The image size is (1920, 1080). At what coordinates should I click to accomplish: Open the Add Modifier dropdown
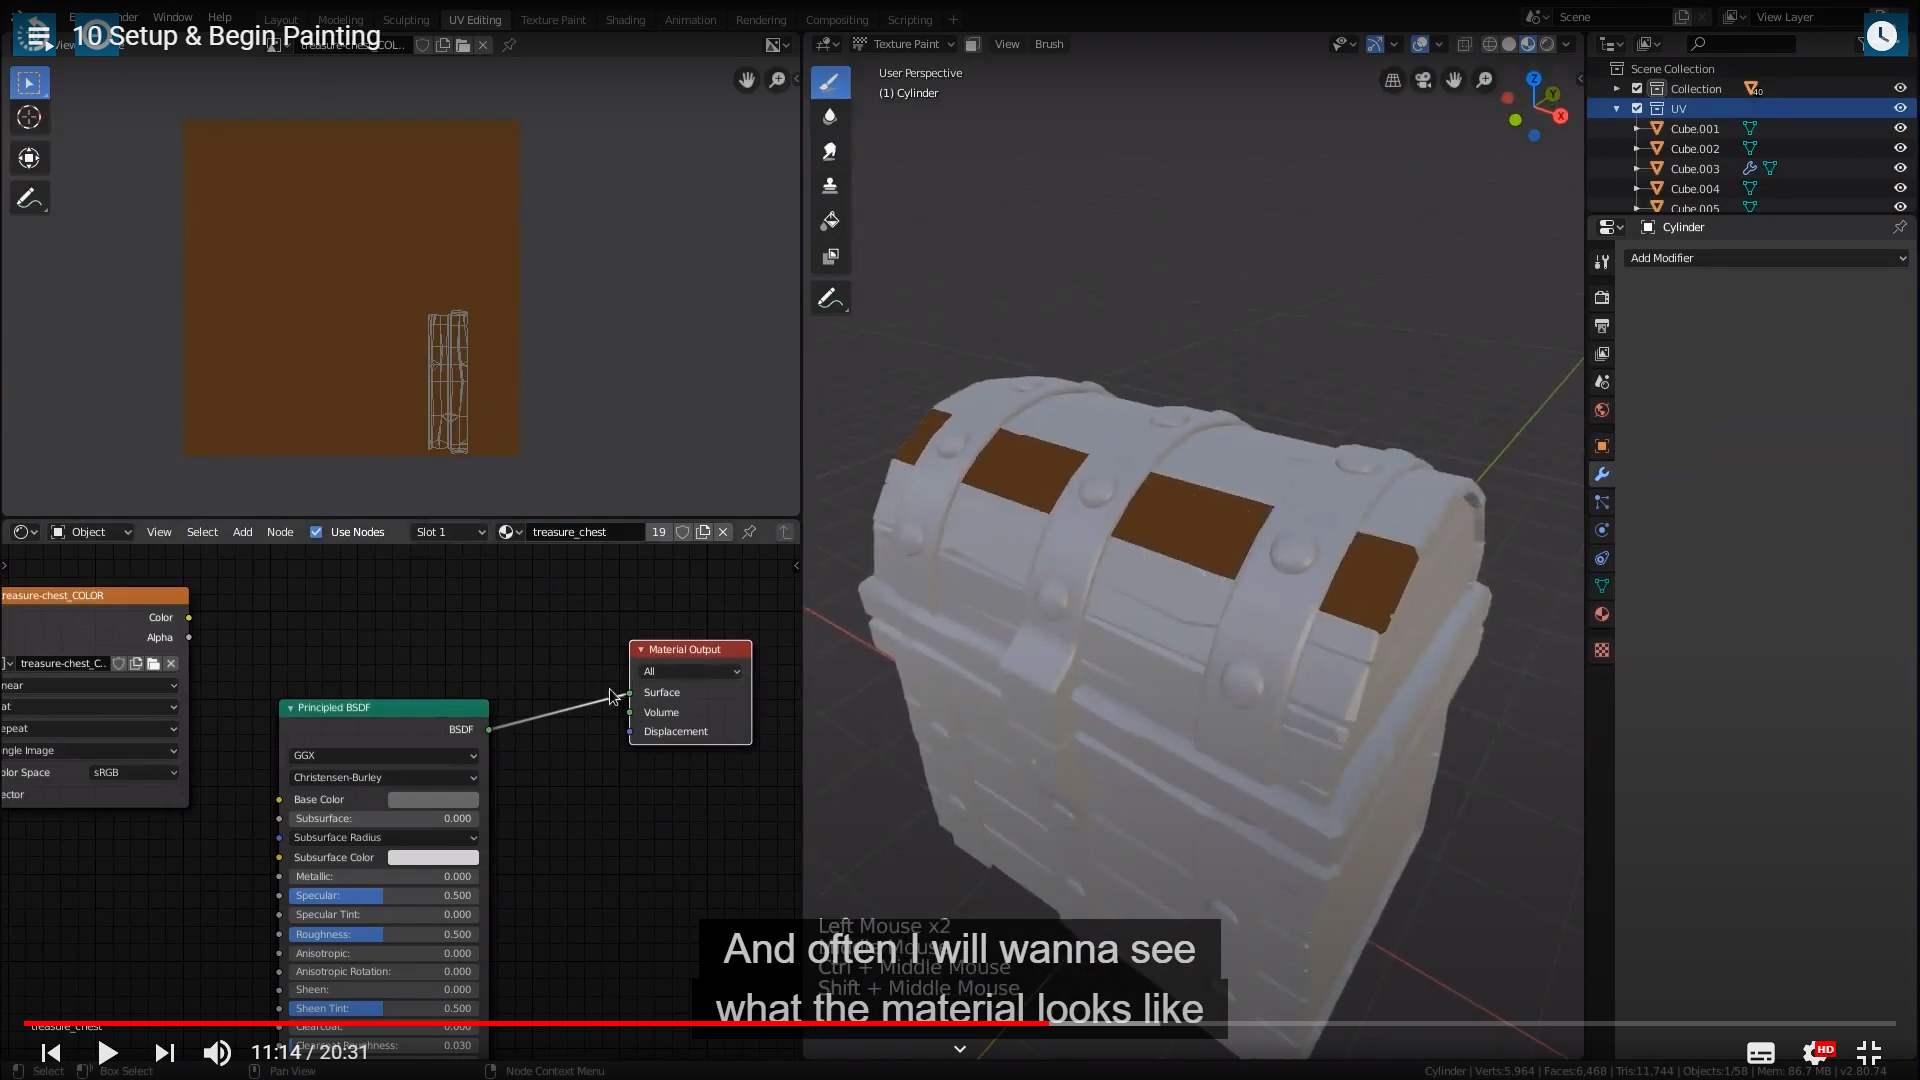[1767, 258]
